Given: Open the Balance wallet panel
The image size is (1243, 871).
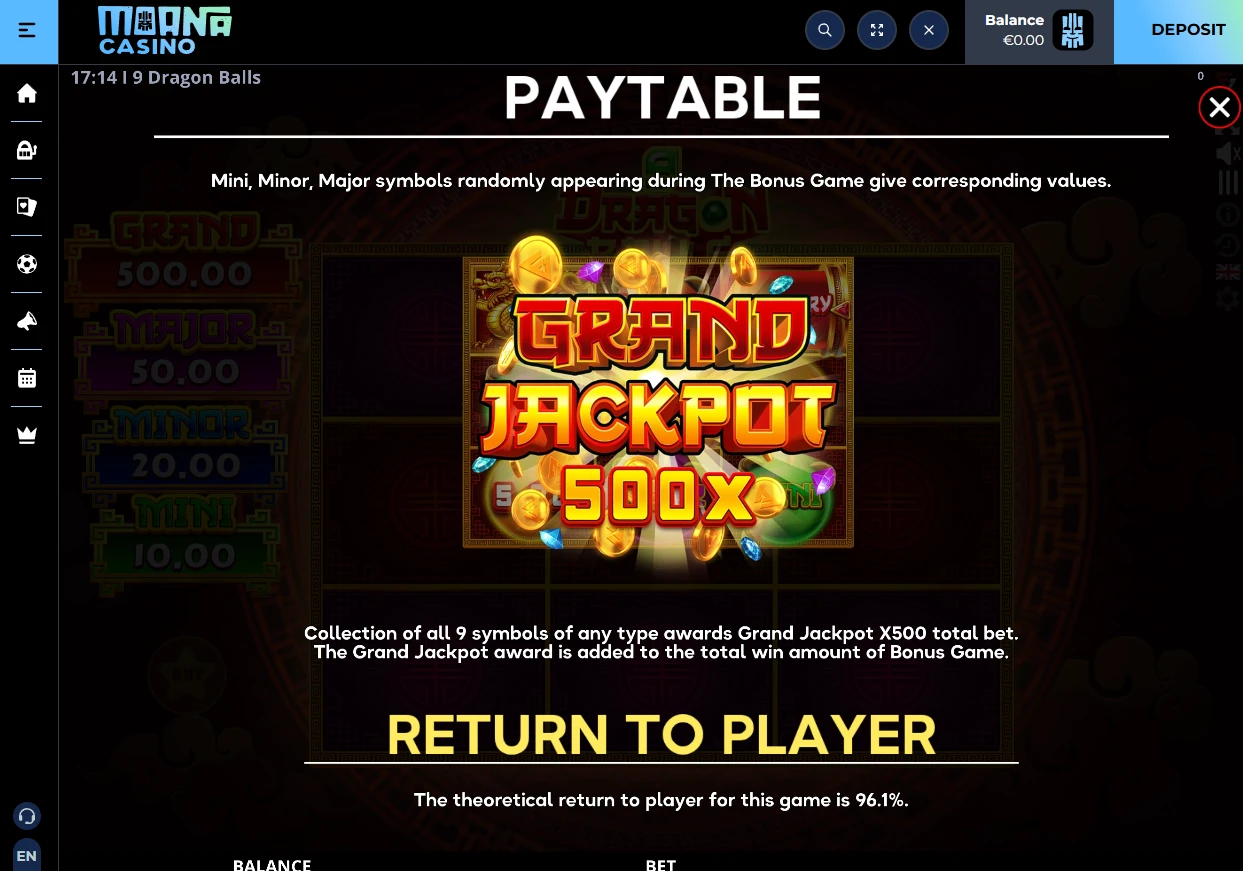Looking at the screenshot, I should pyautogui.click(x=1039, y=31).
